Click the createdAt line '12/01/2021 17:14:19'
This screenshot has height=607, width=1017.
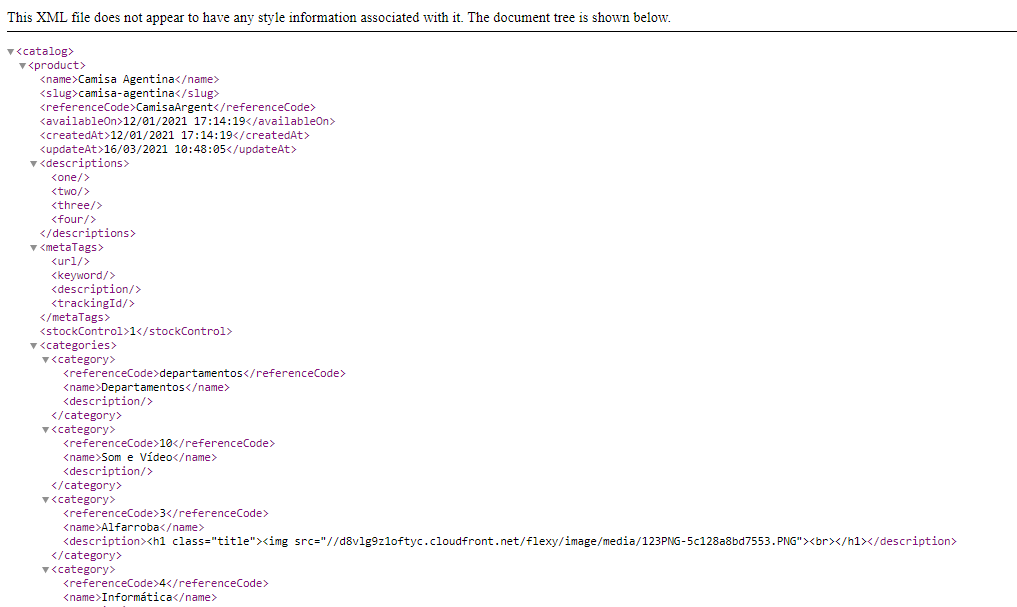pyautogui.click(x=174, y=136)
